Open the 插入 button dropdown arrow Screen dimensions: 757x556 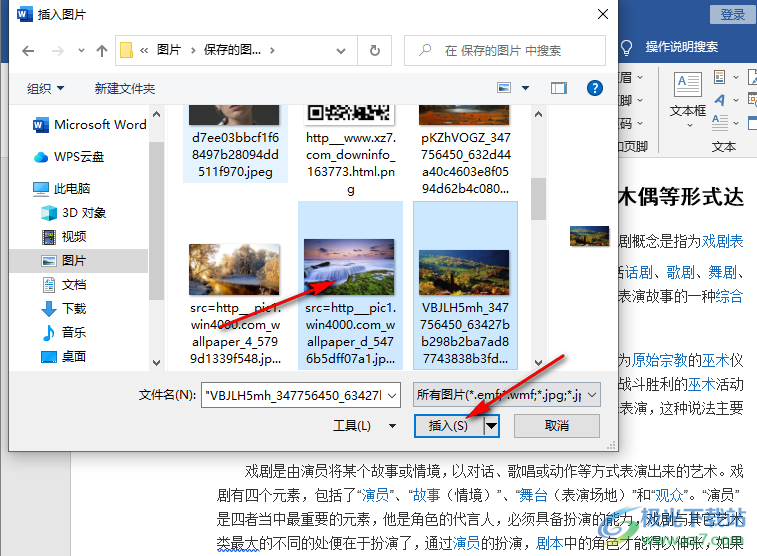(491, 426)
